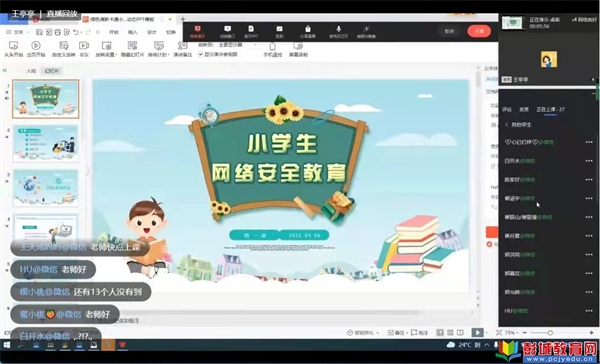
Task: Open the 发言 tab in class panel
Action: click(x=524, y=109)
